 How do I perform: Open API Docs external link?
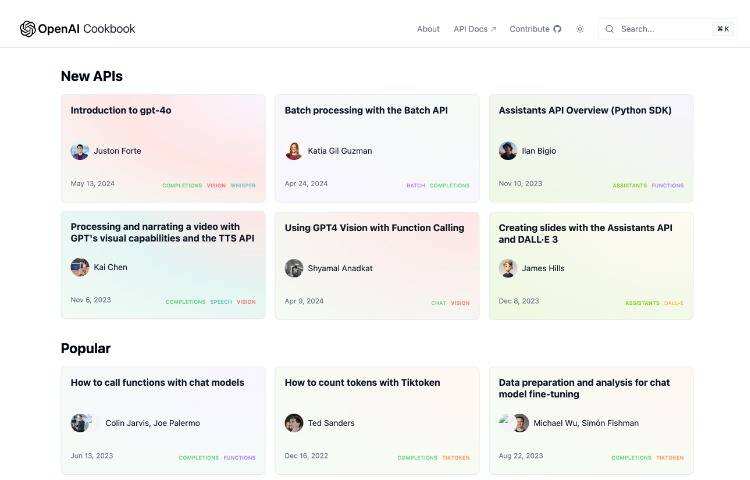tap(474, 29)
